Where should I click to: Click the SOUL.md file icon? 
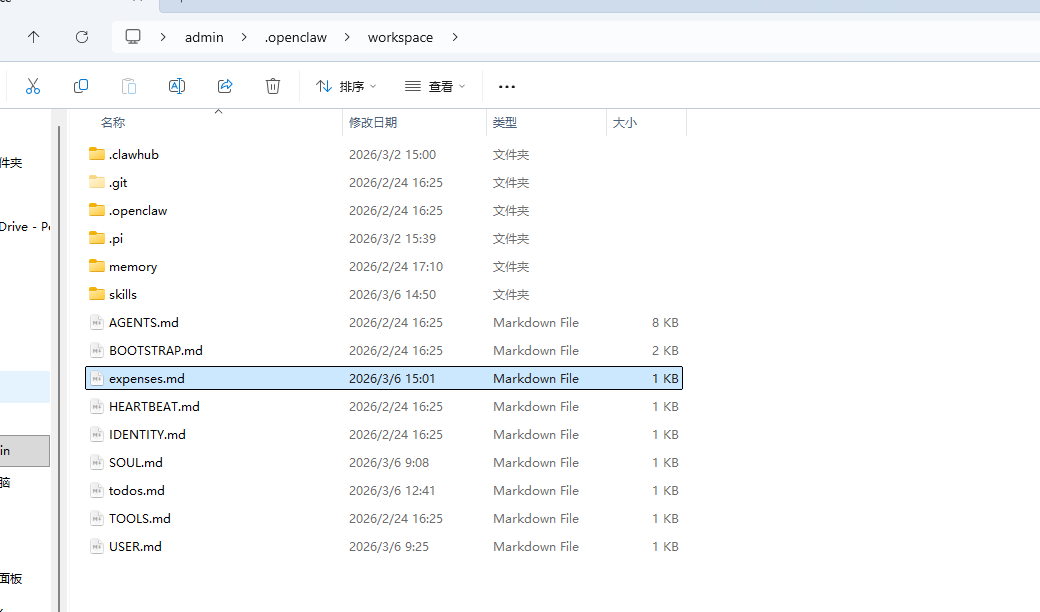pyautogui.click(x=97, y=462)
